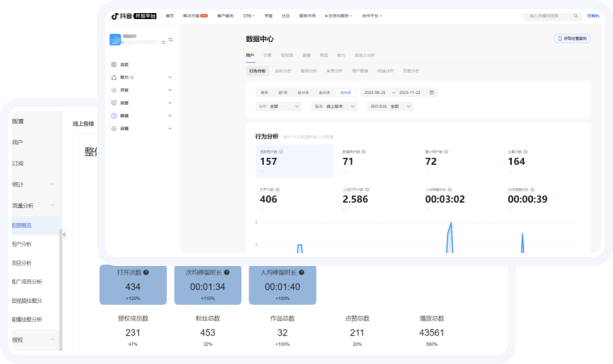Expand the 数据 section in front sidebar
Viewport: 613px width, 364px height.
pyautogui.click(x=170, y=116)
